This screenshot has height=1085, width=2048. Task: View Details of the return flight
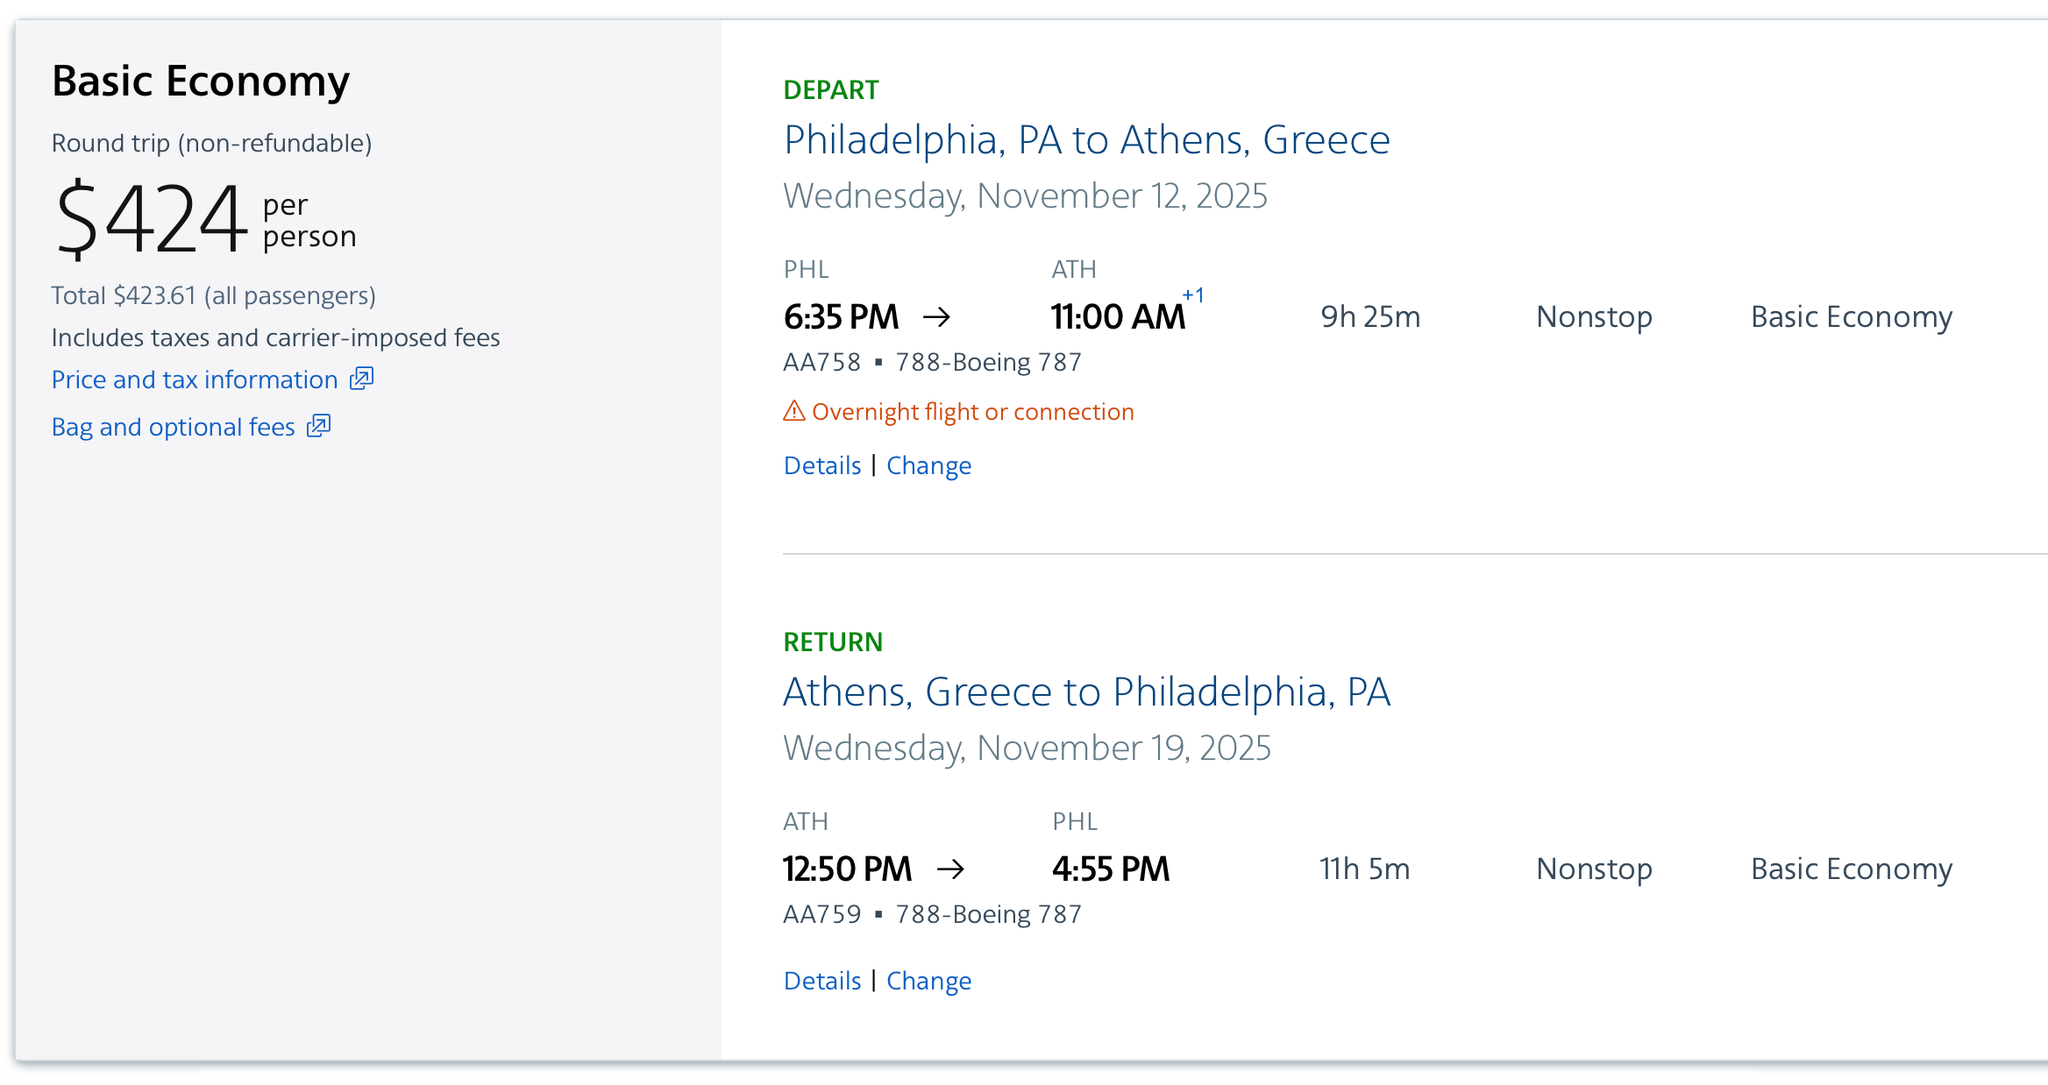(821, 980)
